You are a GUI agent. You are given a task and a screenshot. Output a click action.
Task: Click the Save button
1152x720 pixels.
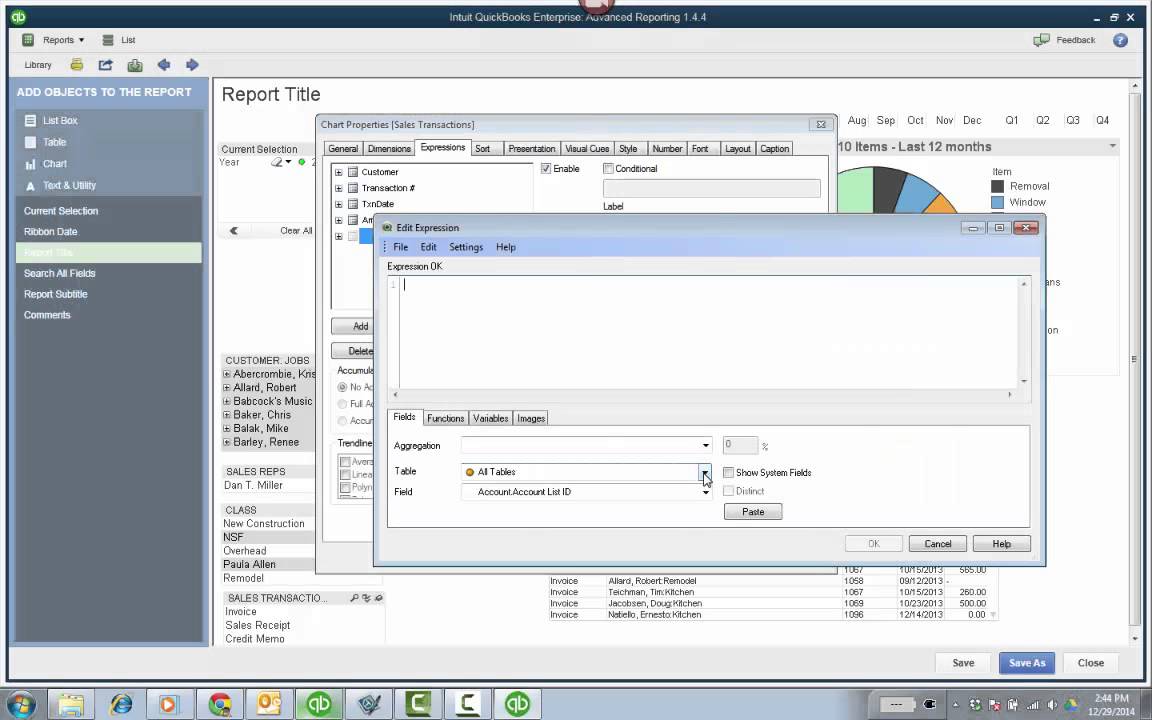pos(962,663)
